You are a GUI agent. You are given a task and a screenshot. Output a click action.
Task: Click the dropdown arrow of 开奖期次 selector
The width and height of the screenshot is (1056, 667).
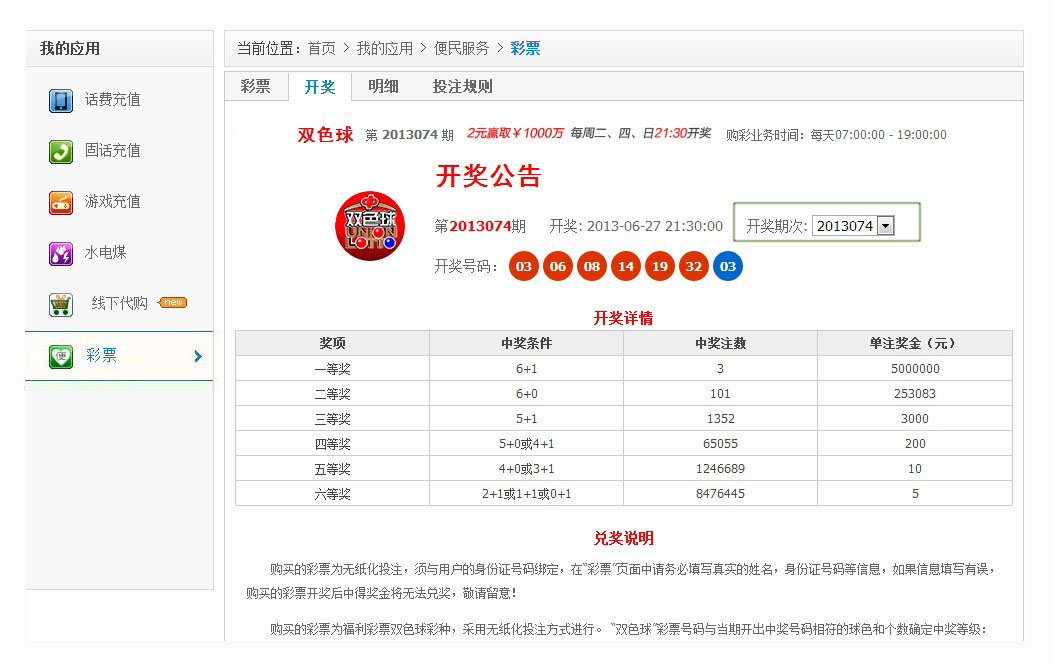point(886,226)
